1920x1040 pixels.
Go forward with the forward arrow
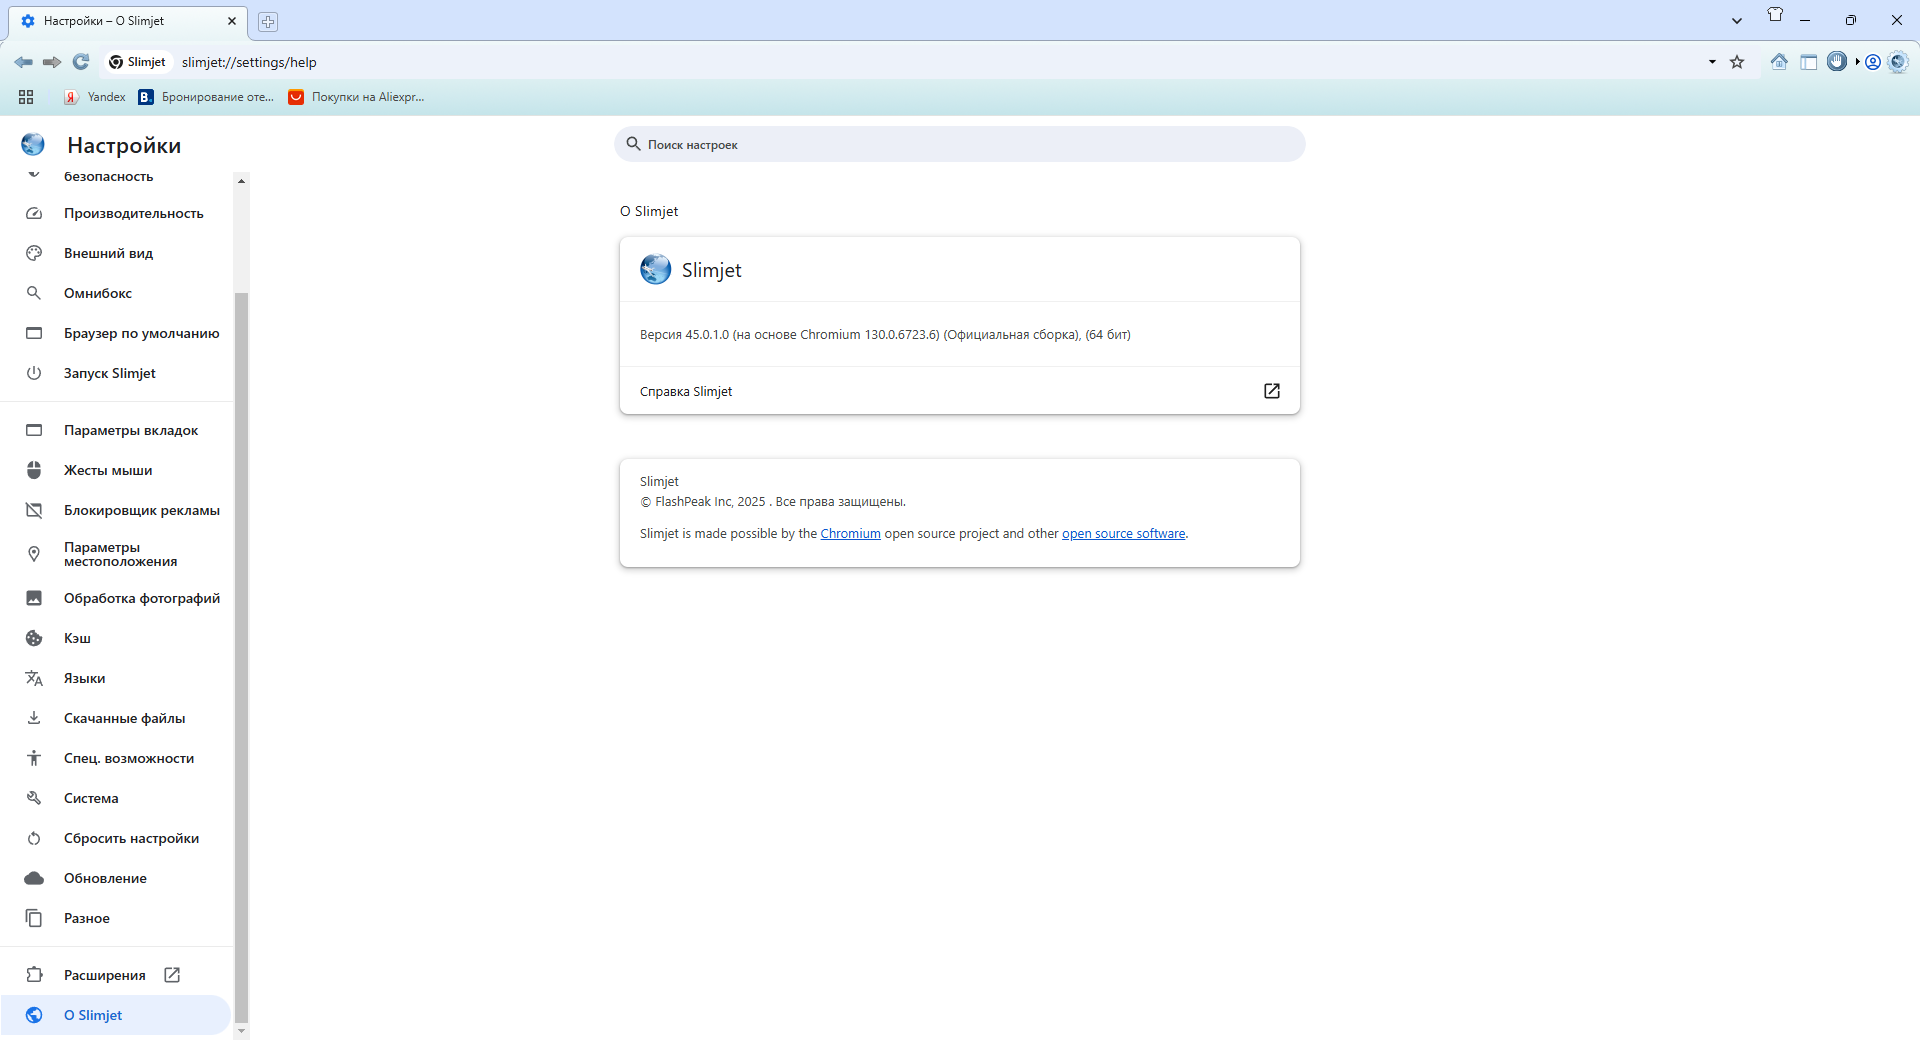click(x=52, y=62)
